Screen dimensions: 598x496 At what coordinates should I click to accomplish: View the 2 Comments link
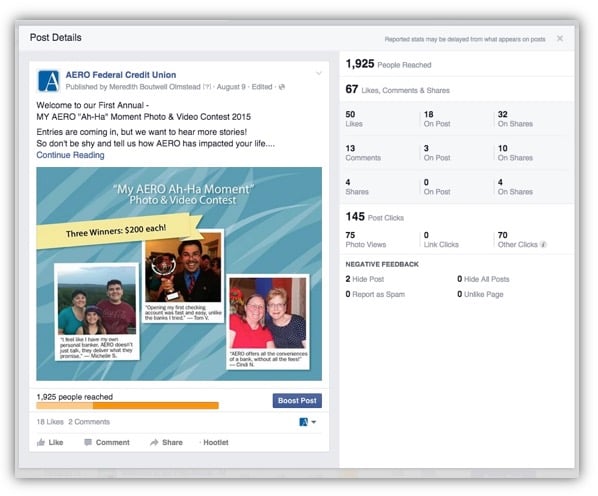pos(89,422)
